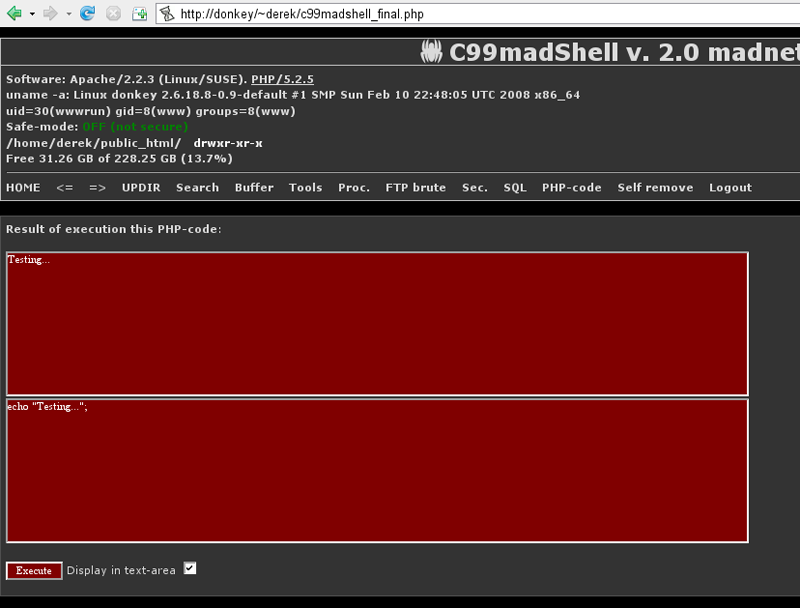Click the browser Back arrow icon
Viewport: 800px width, 608px height.
point(14,13)
